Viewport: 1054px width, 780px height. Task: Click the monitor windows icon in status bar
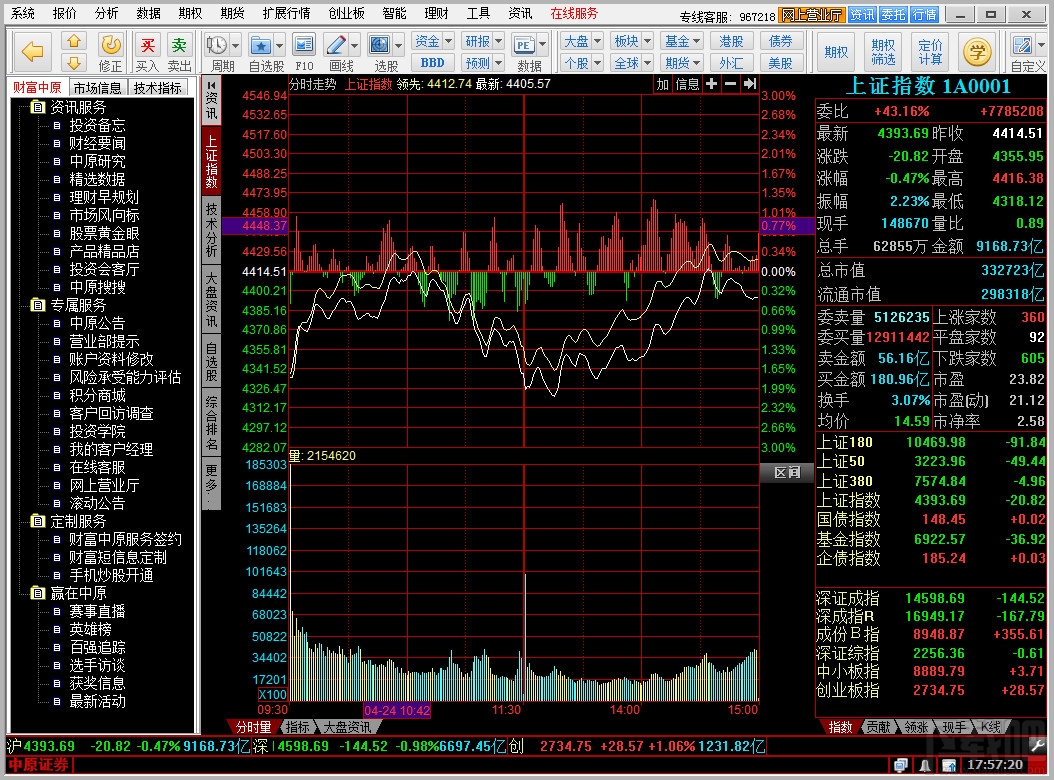point(901,765)
